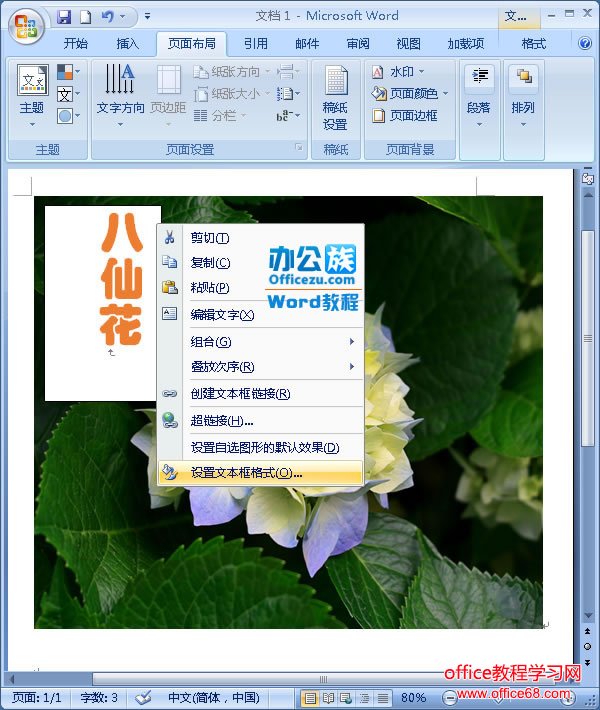Select 编辑文字 in the context menu
Screen dimensions: 600x710
[x=260, y=314]
